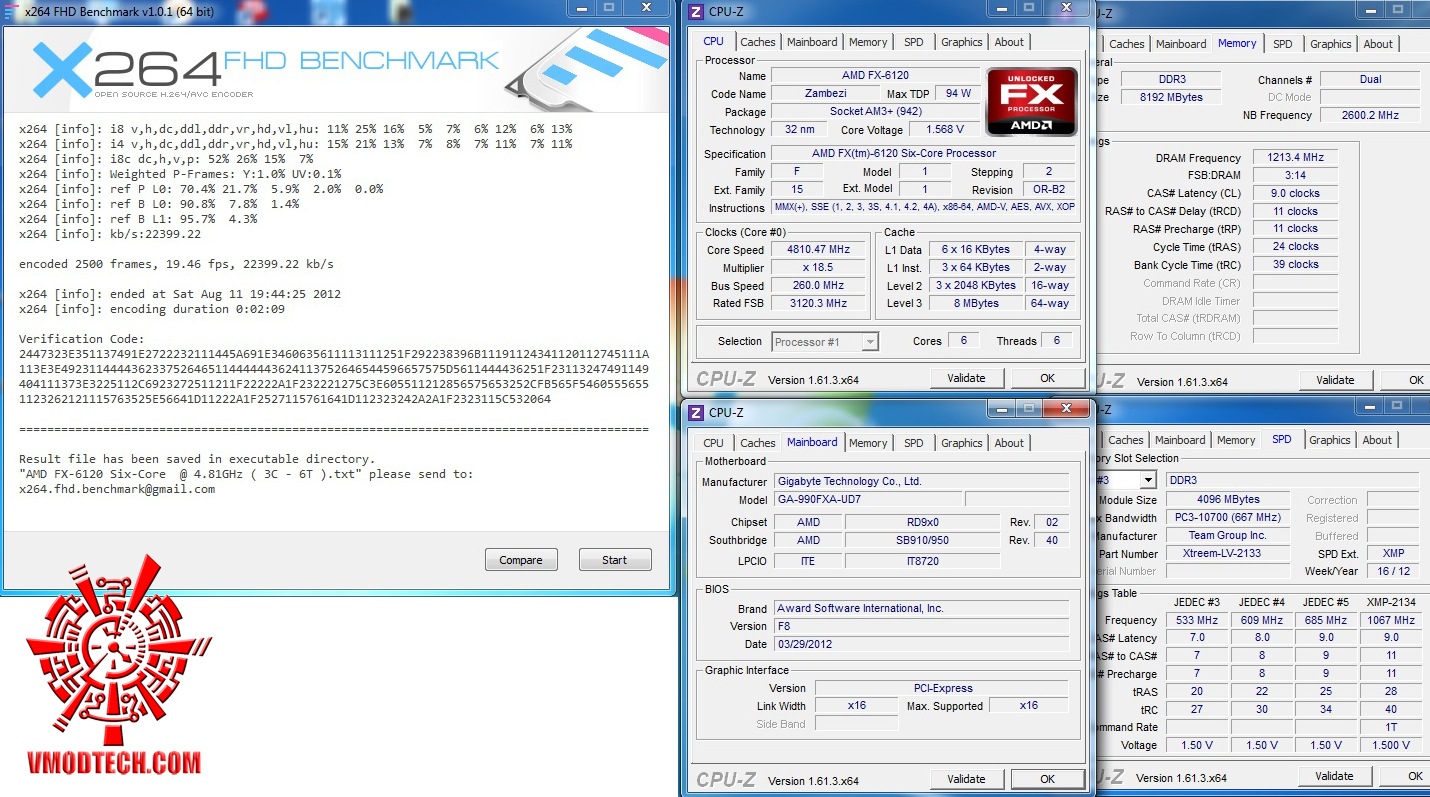Click Graphics tab in the Memory CPU-Z window
Image resolution: width=1430 pixels, height=797 pixels.
click(x=1331, y=44)
